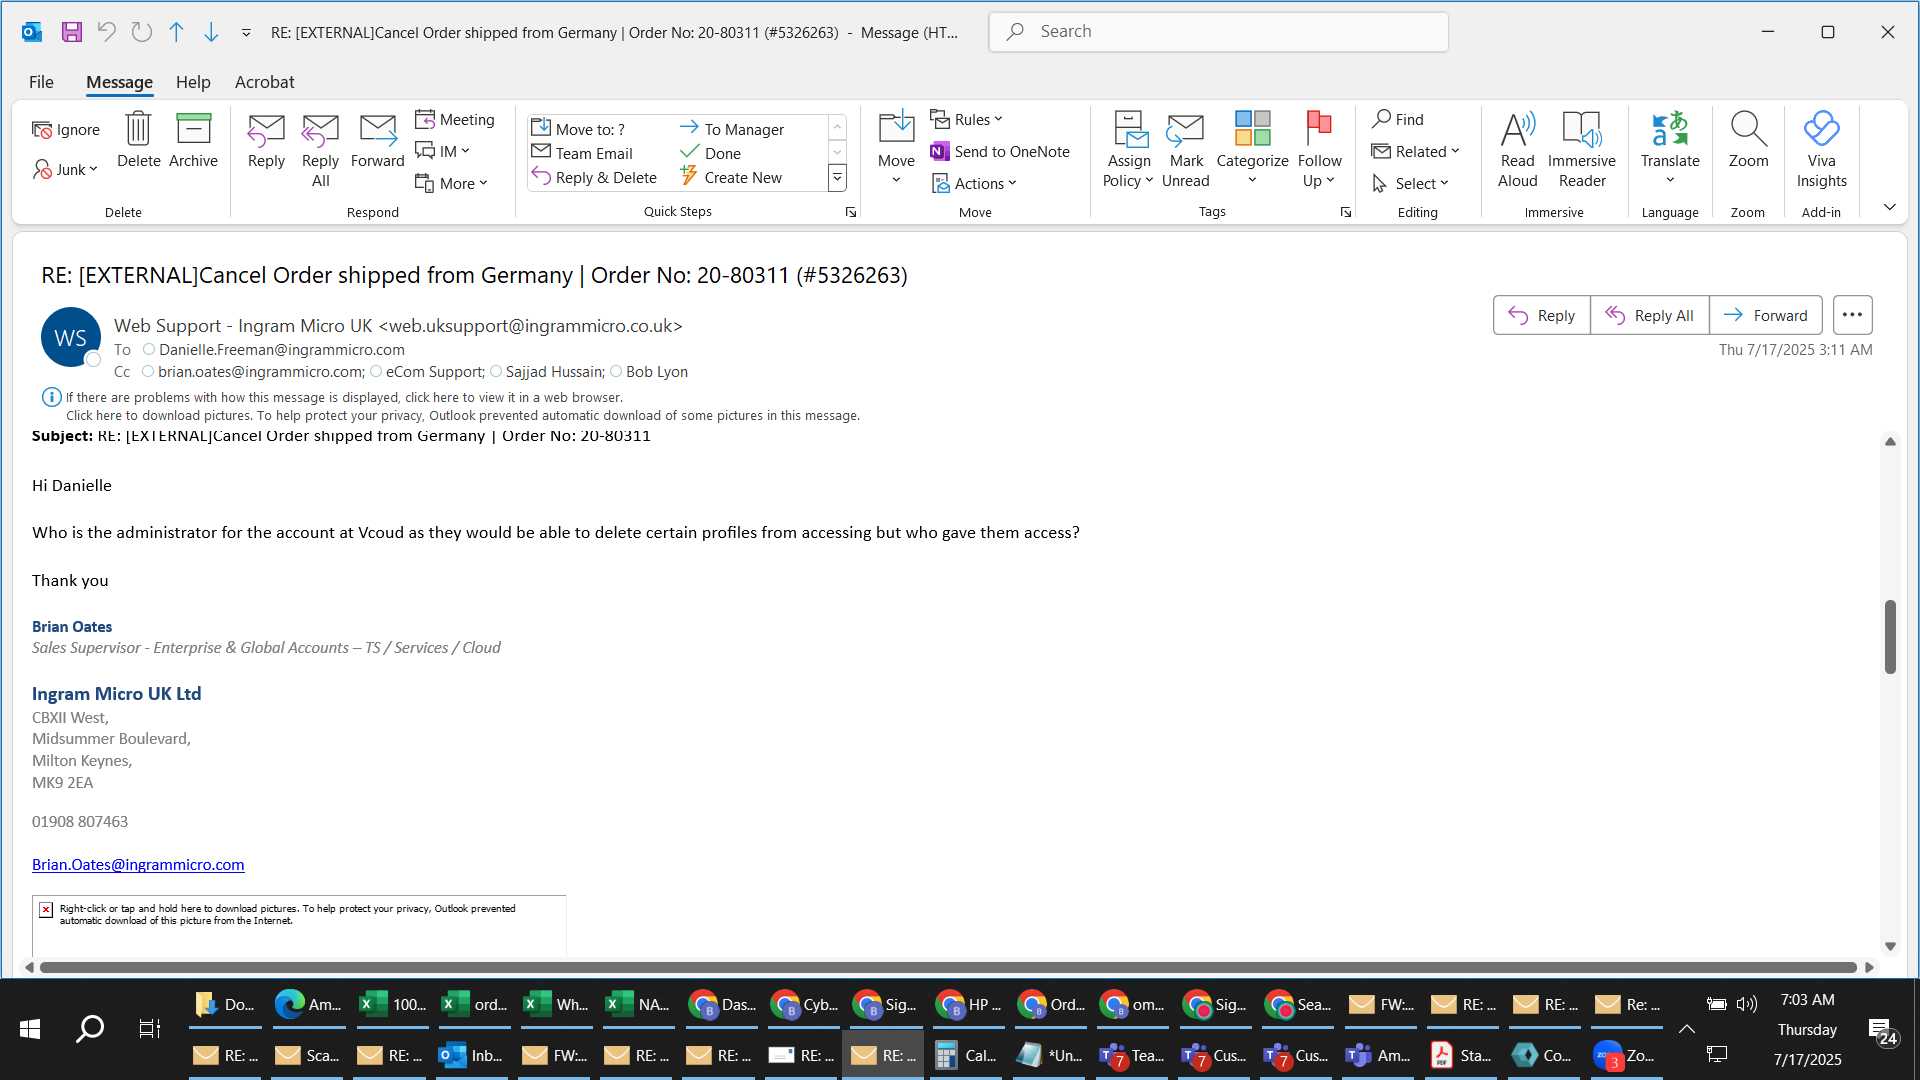Click info bar to download pictures
This screenshot has width=1920, height=1080.
point(462,415)
